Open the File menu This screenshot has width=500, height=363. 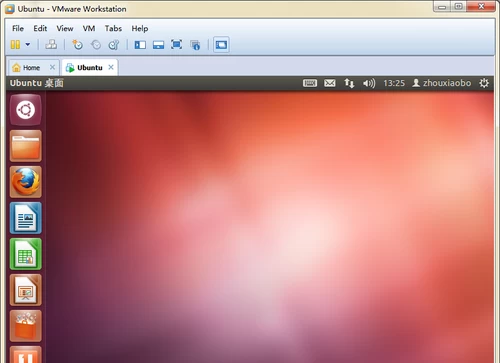point(18,28)
